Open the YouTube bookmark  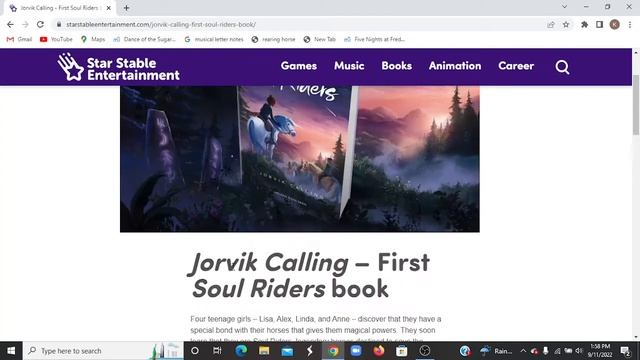coord(56,39)
